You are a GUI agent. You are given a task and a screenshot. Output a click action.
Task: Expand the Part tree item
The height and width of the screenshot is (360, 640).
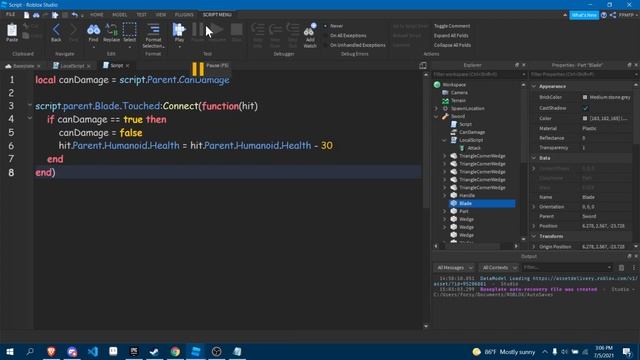[x=444, y=211]
